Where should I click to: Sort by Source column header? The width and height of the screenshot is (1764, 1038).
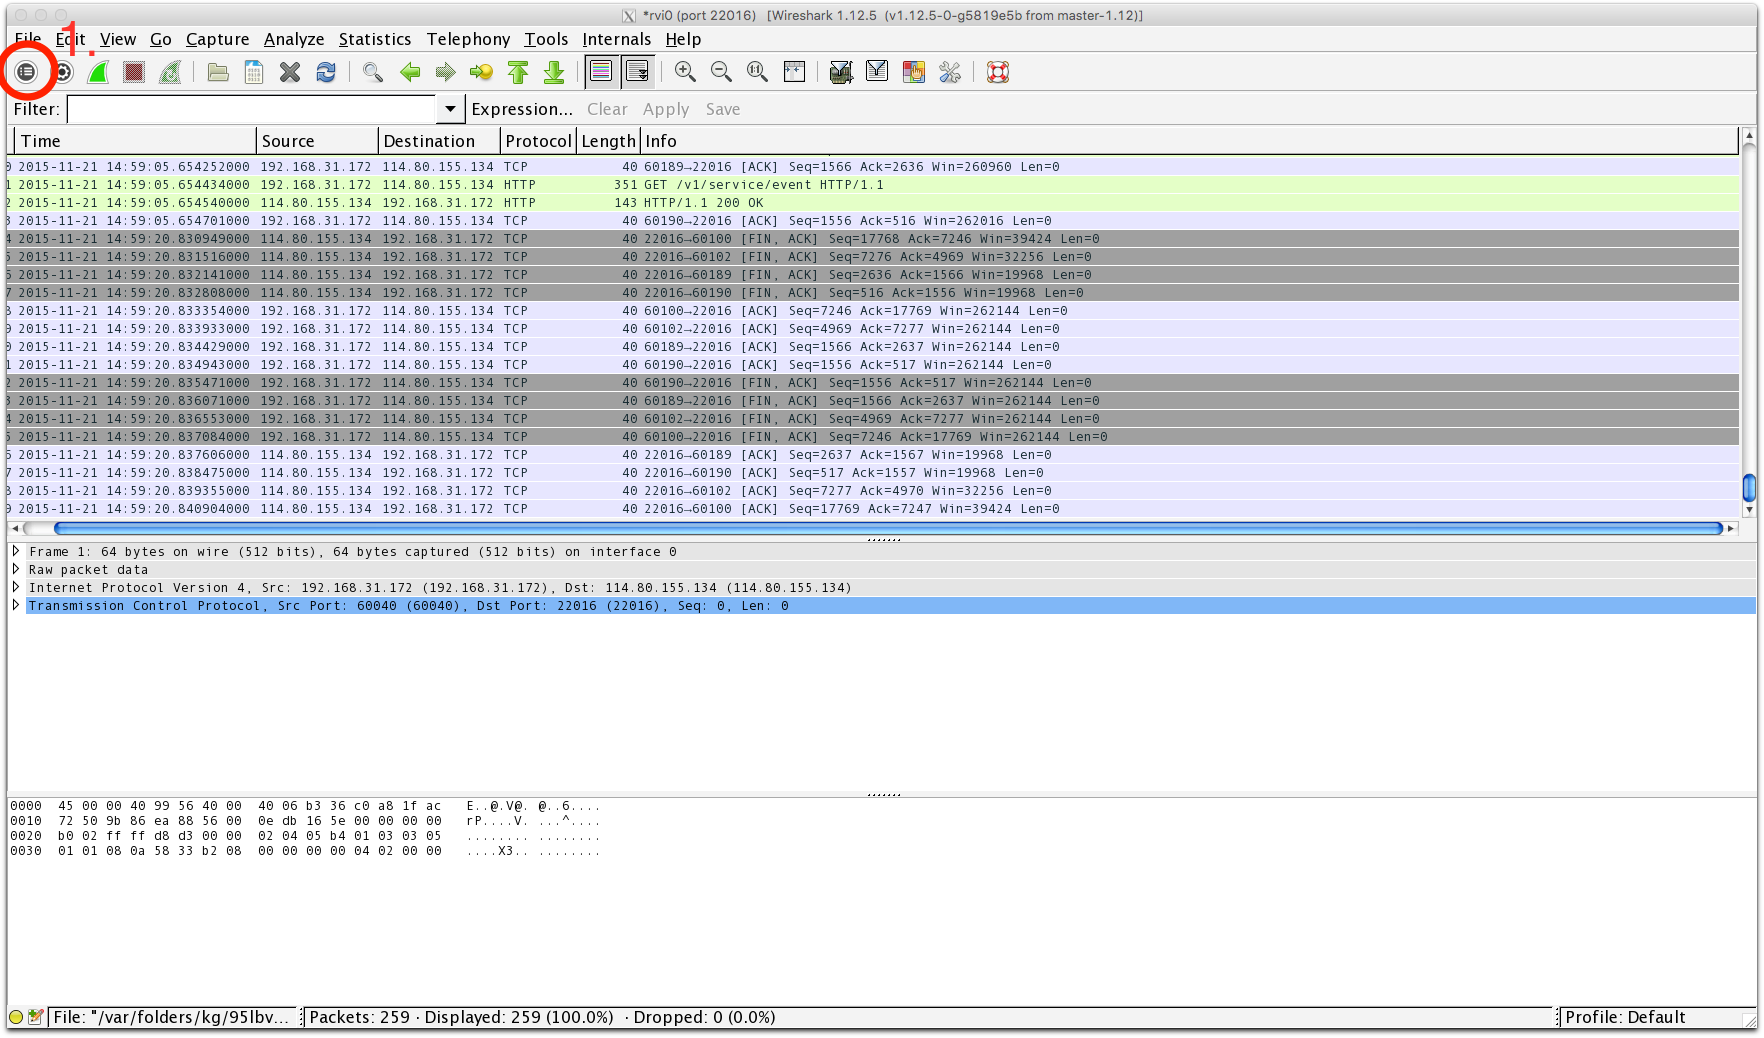317,141
